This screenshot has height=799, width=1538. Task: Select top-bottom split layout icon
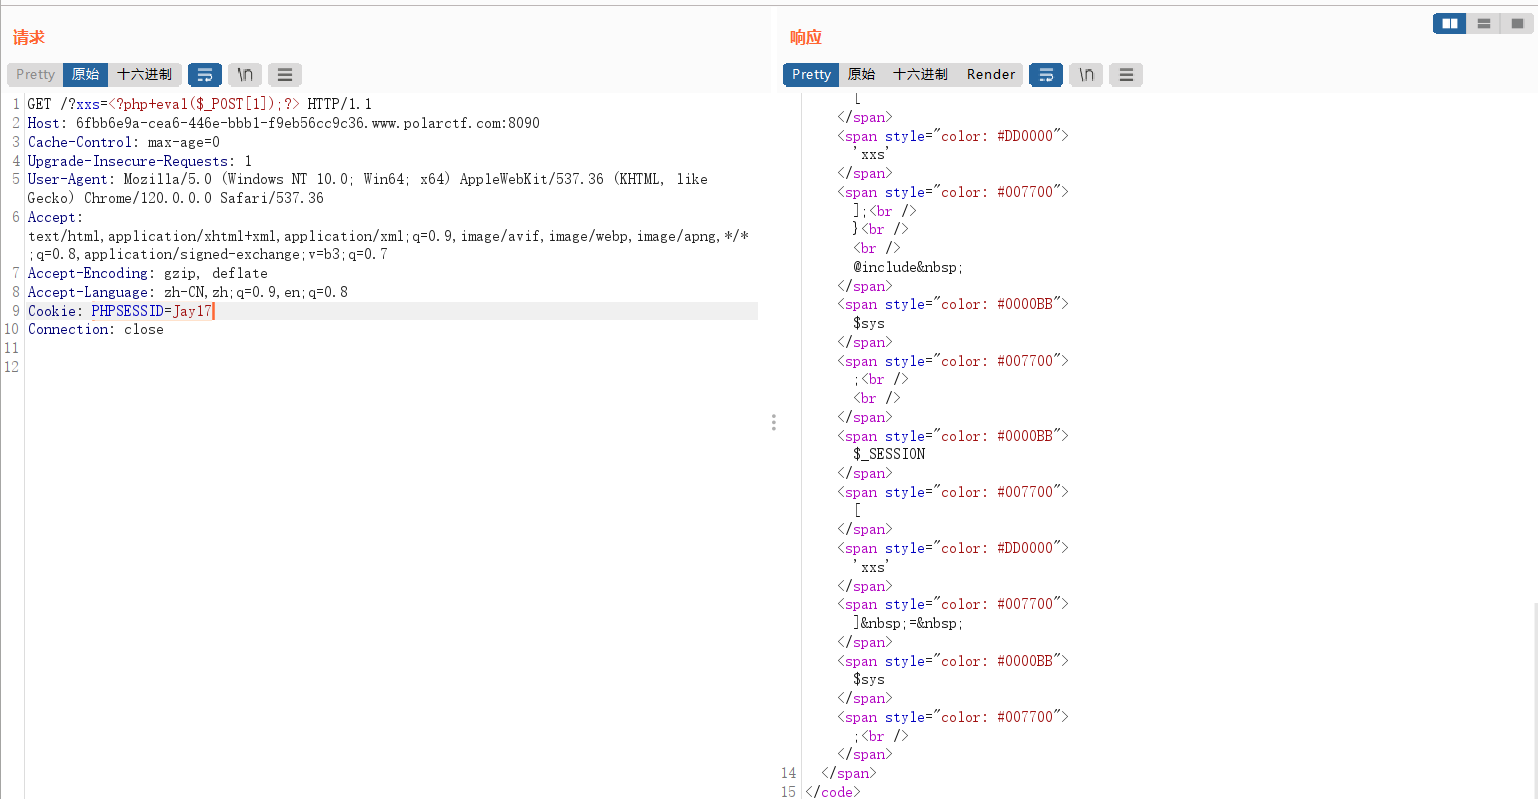1484,23
